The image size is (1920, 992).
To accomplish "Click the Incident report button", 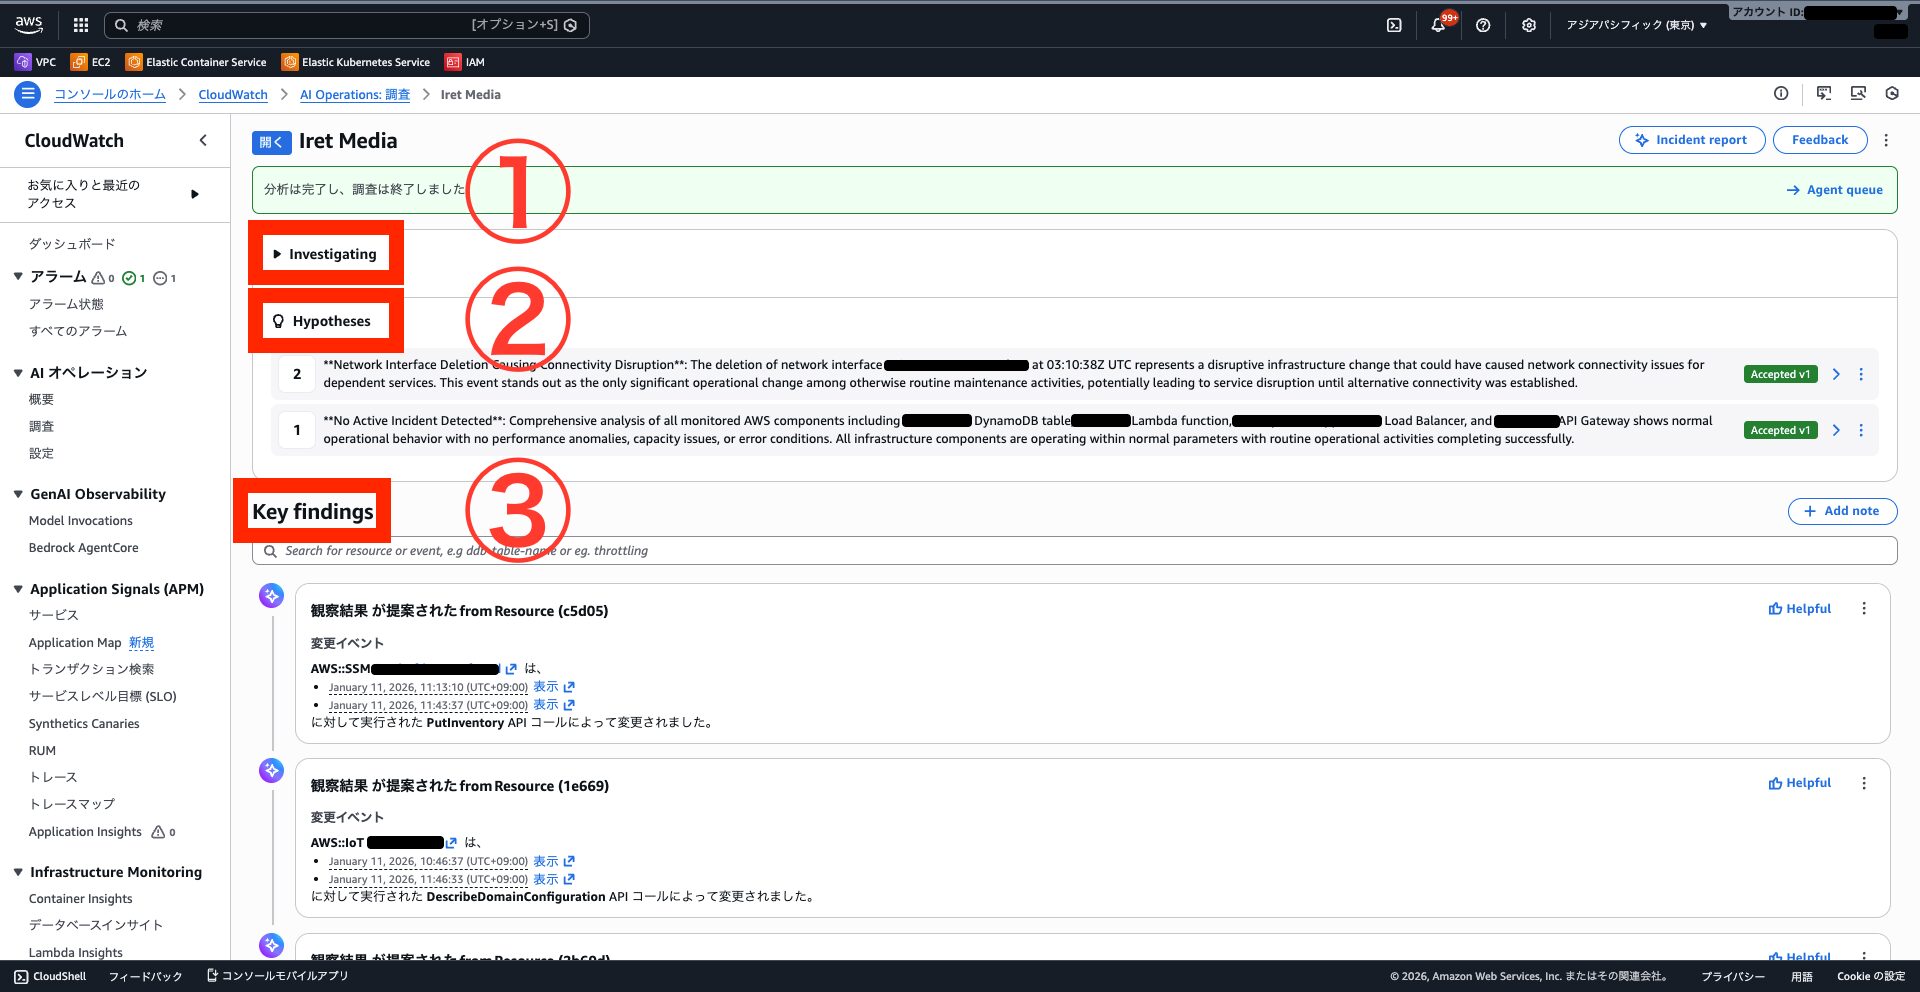I will [1690, 140].
